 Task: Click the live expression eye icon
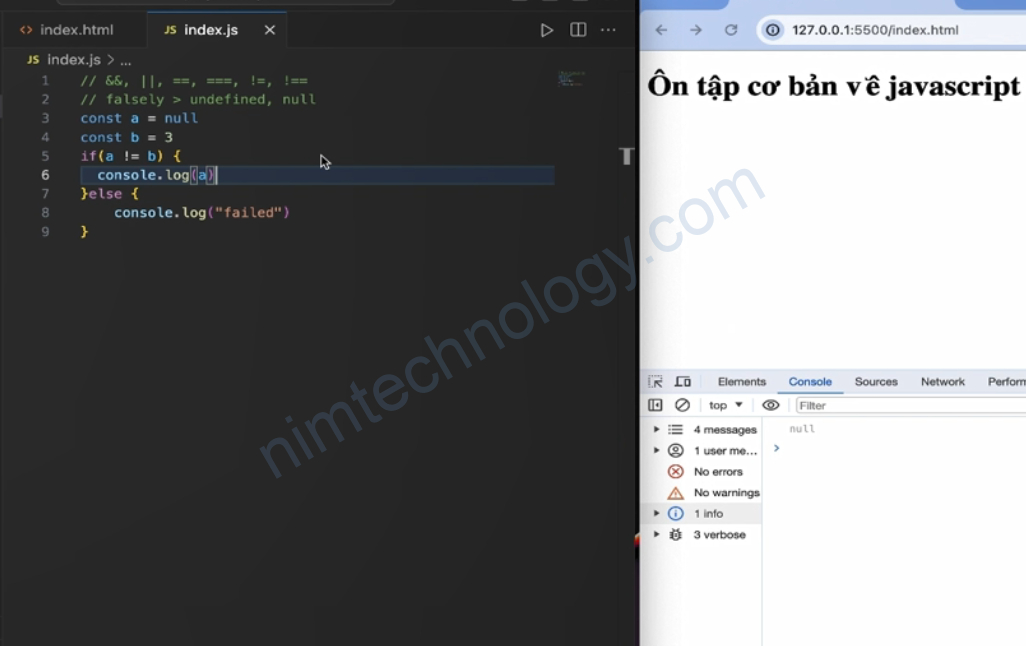770,405
